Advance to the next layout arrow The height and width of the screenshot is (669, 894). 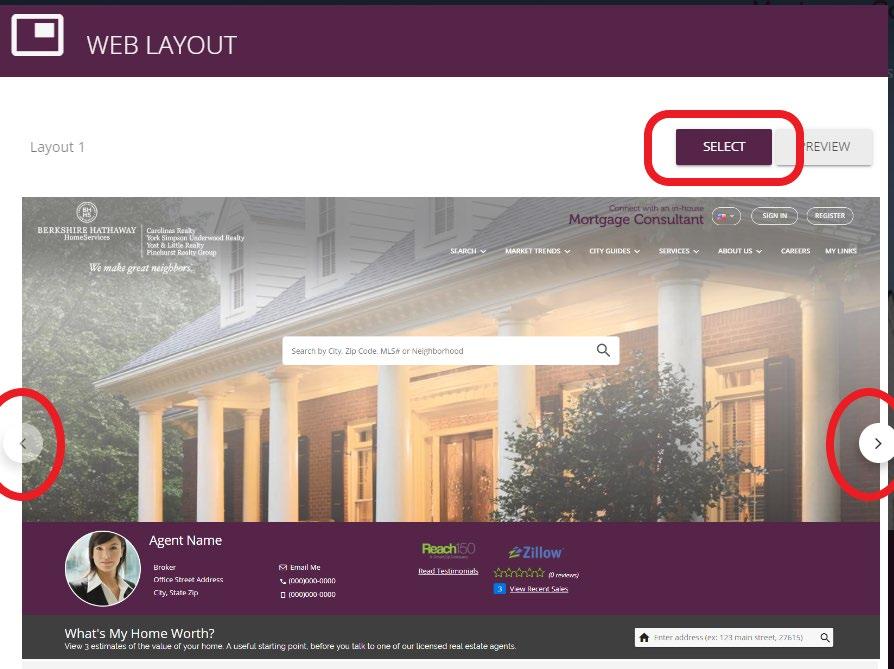[x=877, y=443]
